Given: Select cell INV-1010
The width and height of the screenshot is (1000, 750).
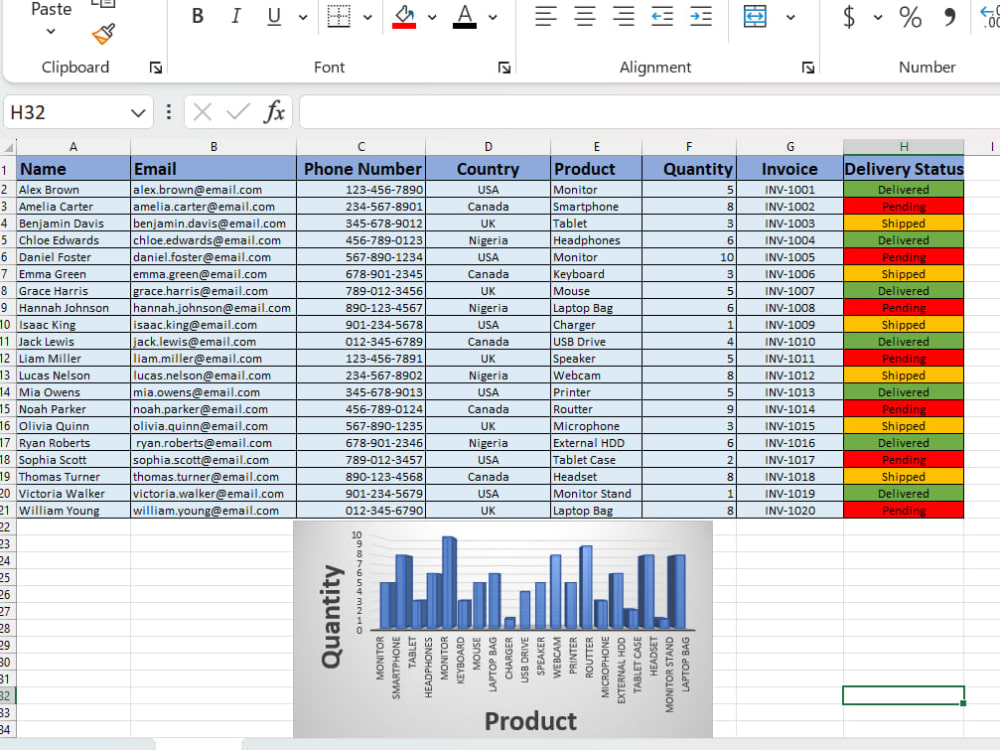Looking at the screenshot, I should click(790, 342).
